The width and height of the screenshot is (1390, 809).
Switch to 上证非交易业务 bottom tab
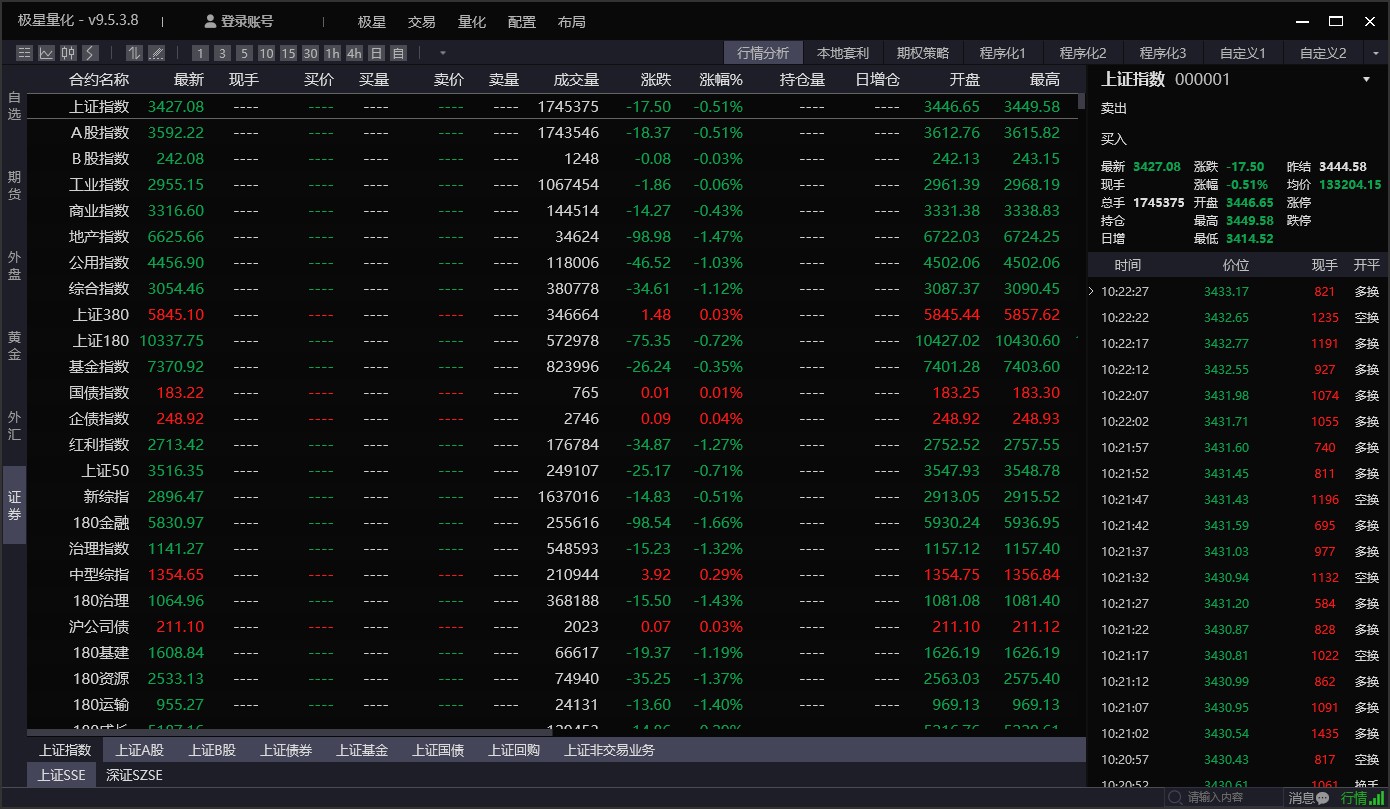(610, 750)
